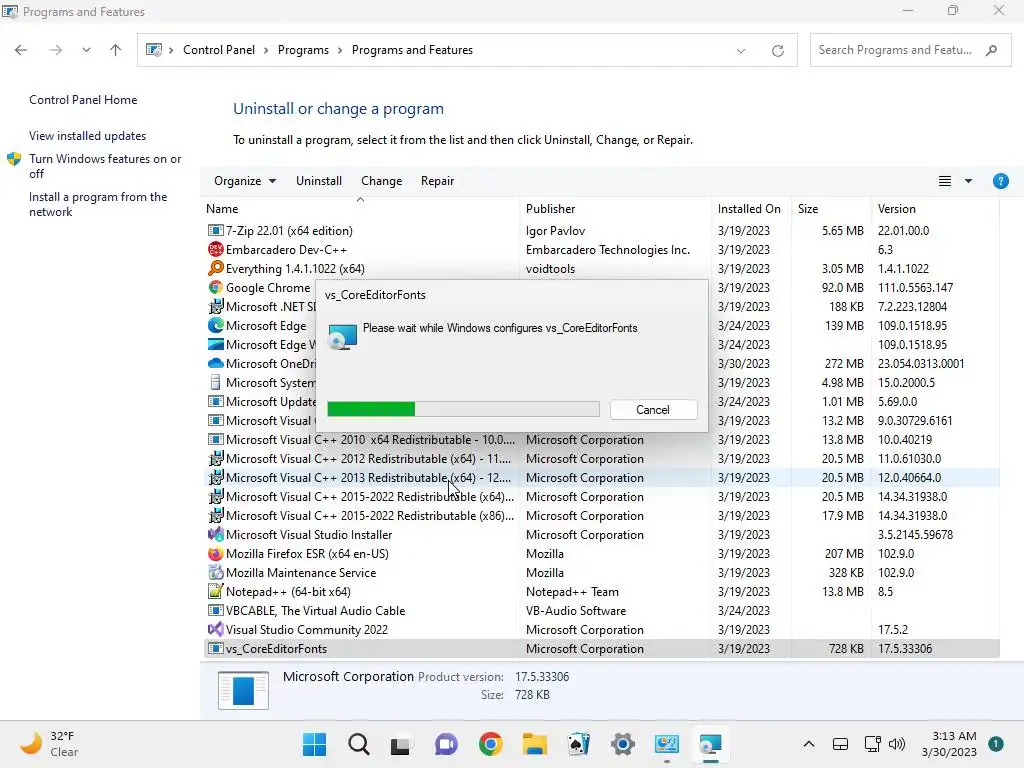The width and height of the screenshot is (1024, 768).
Task: Sort by Installed On column header
Action: (x=751, y=208)
